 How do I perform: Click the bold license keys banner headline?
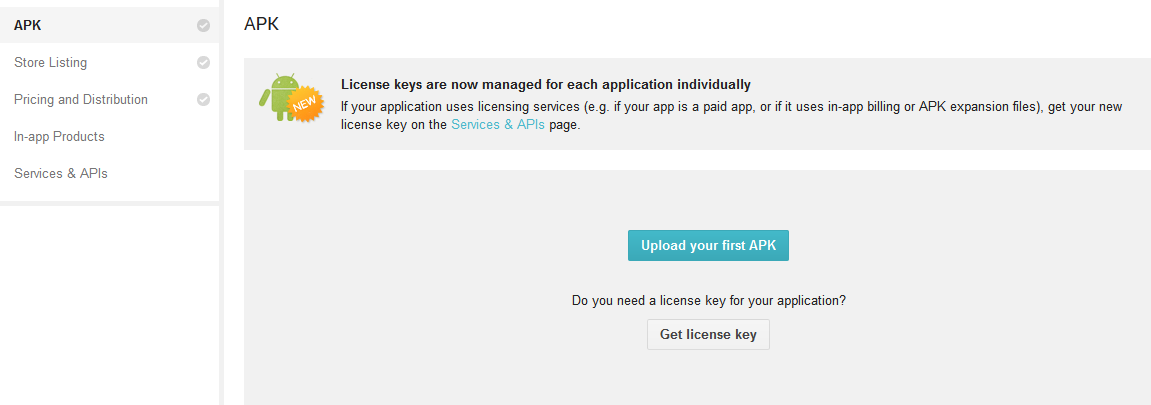click(x=545, y=85)
